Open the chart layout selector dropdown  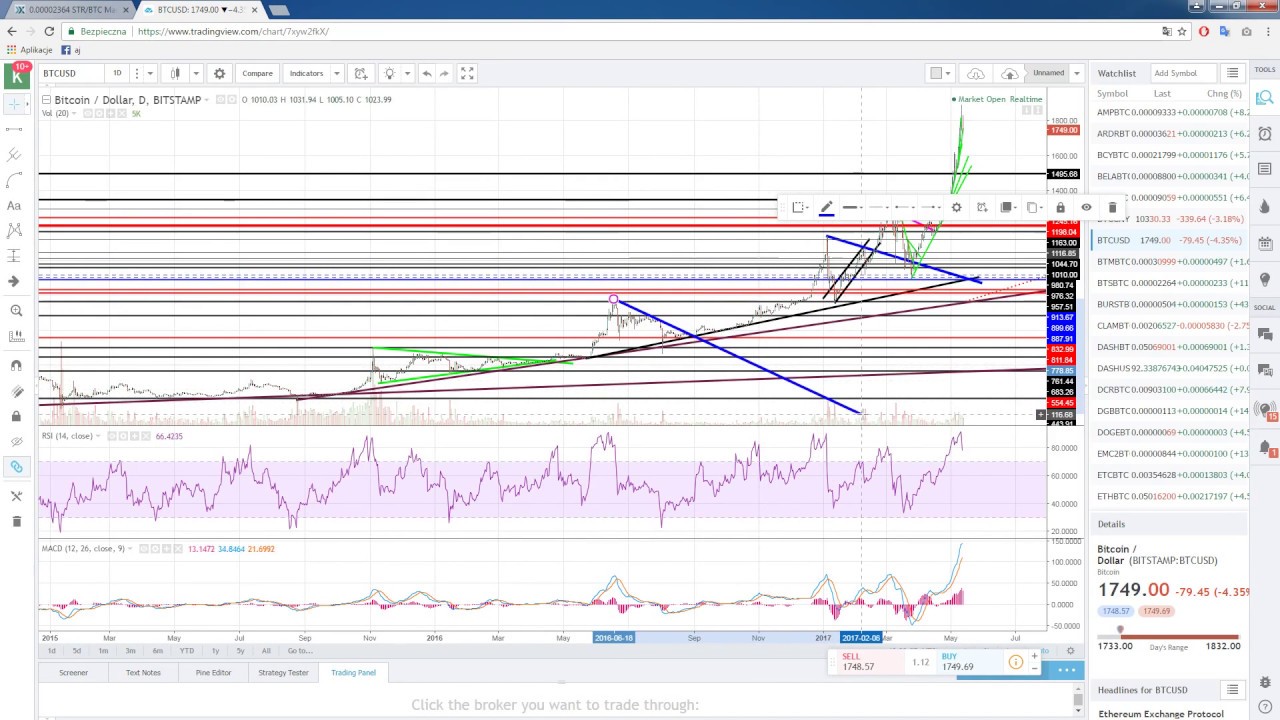(941, 73)
